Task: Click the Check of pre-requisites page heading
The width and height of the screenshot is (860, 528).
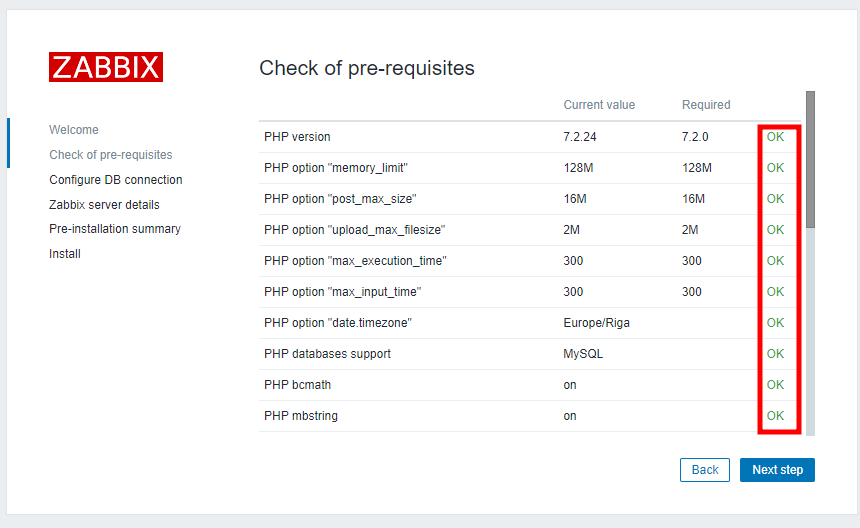Action: pyautogui.click(x=367, y=68)
